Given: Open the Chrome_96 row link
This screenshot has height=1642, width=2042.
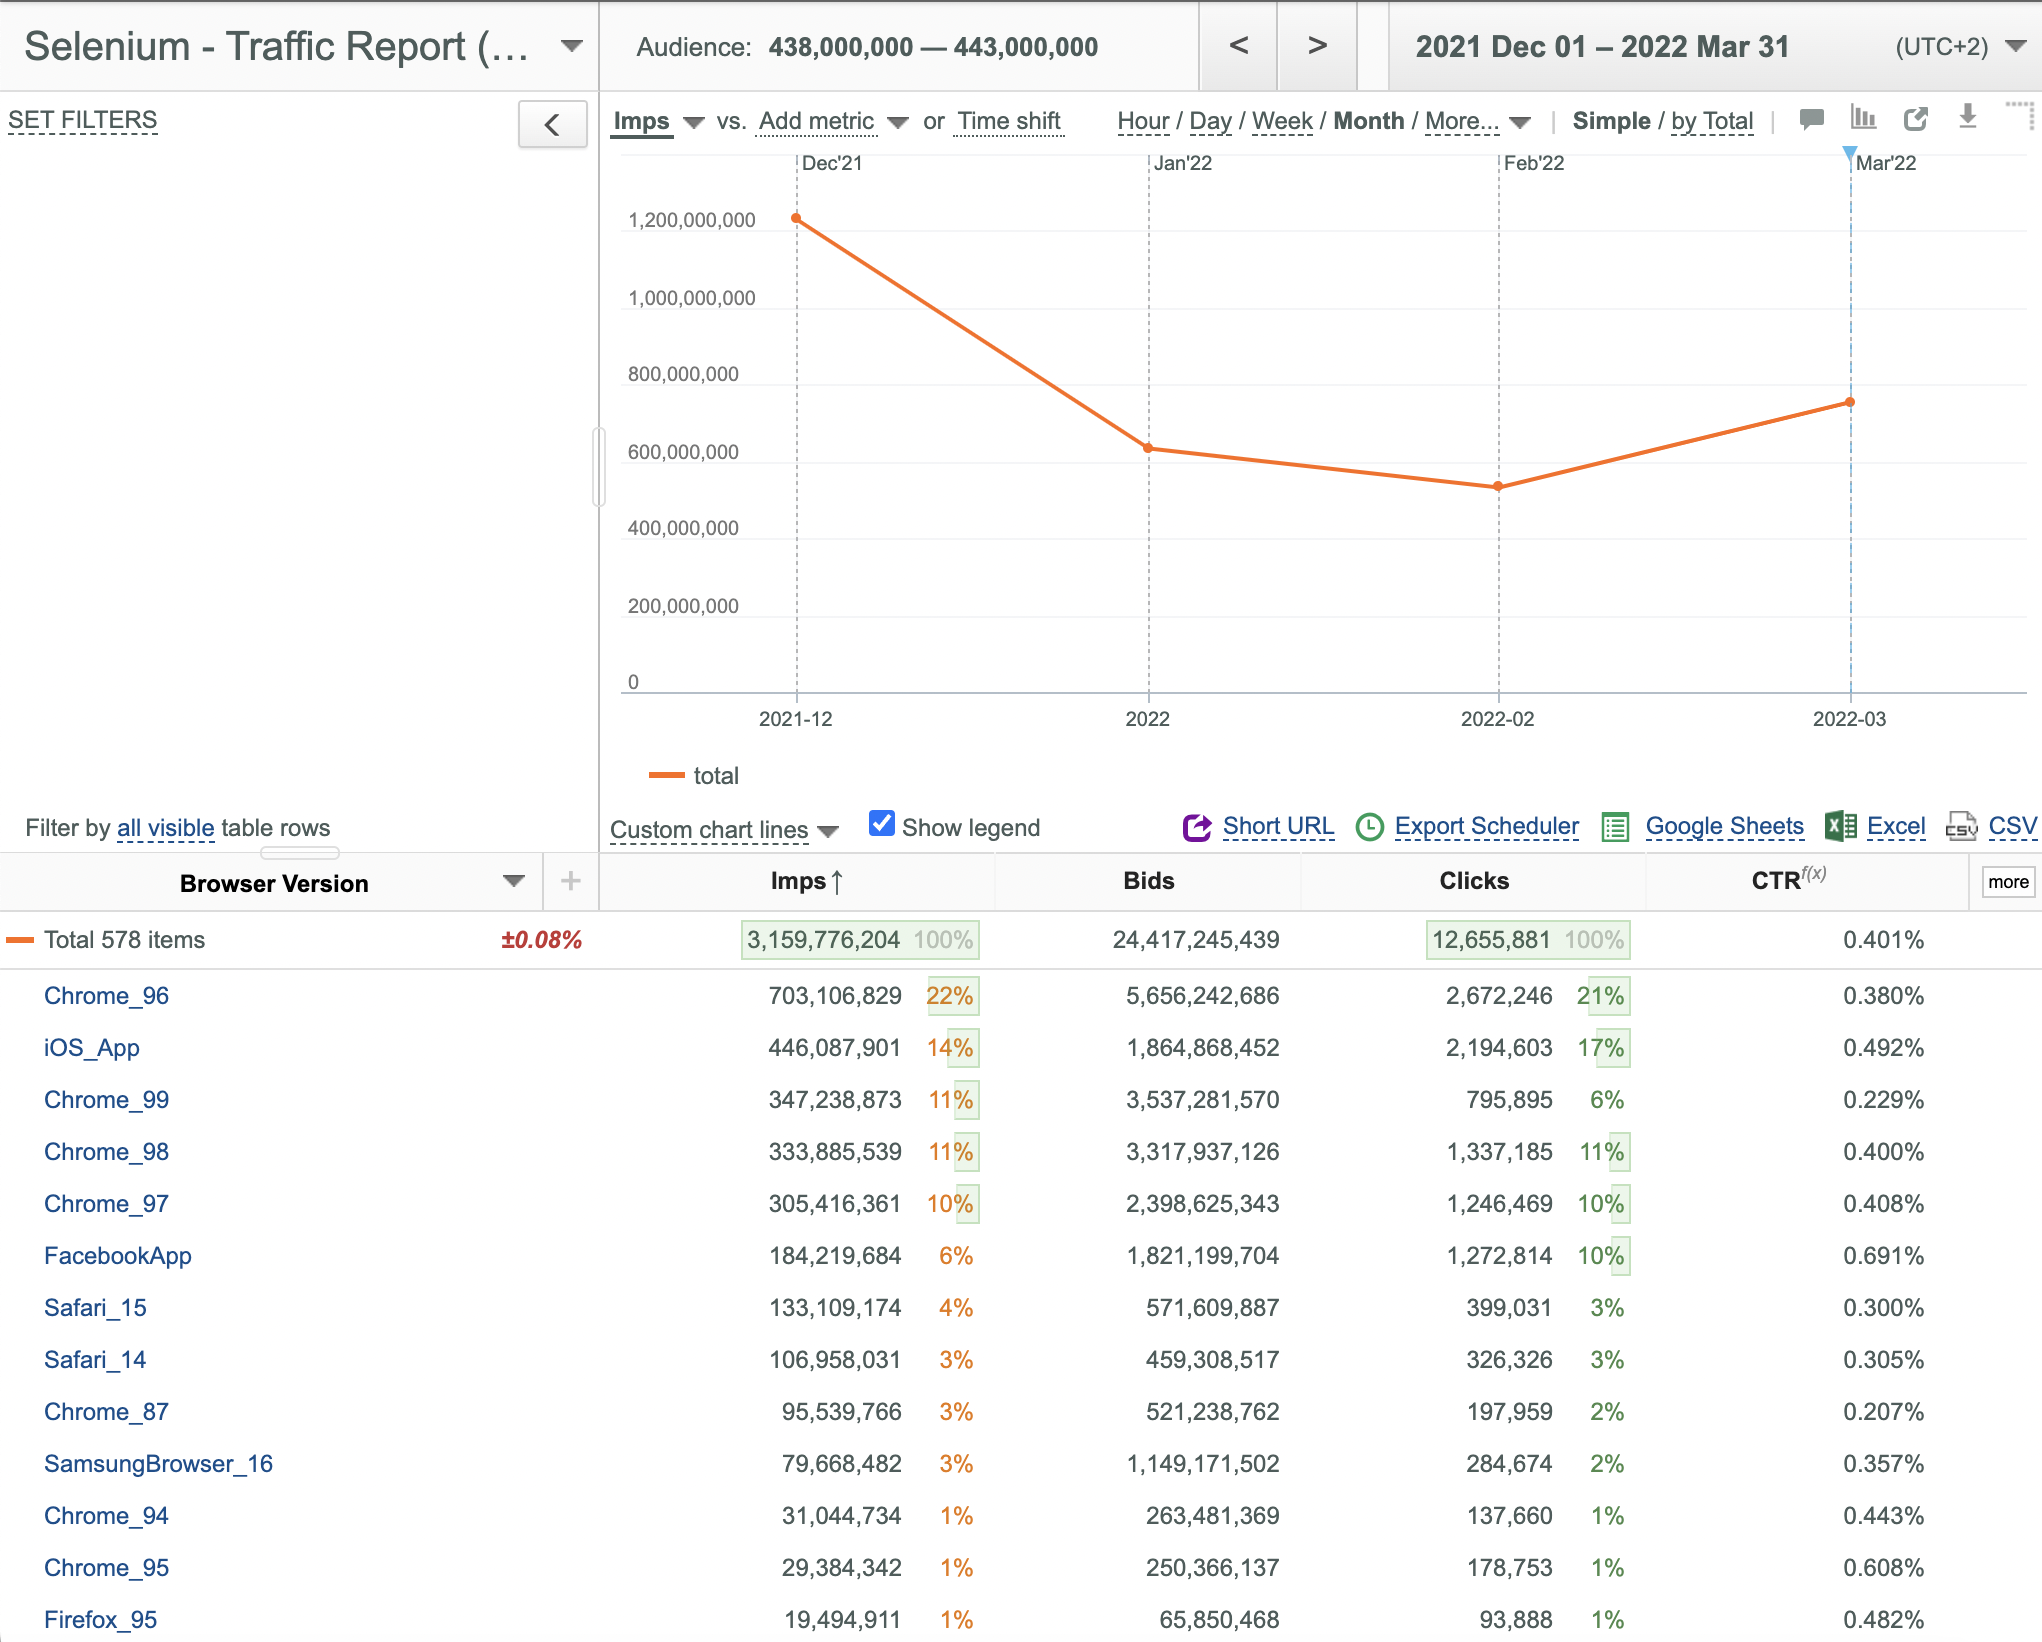Looking at the screenshot, I should 106,996.
